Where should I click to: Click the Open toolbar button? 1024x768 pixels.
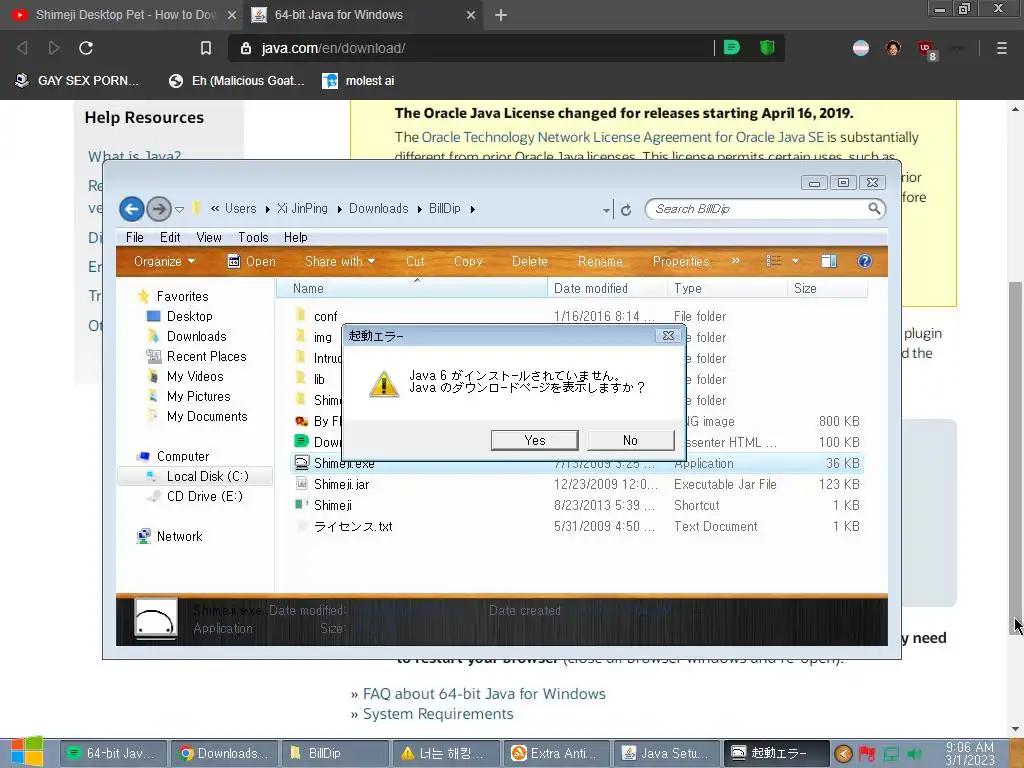point(251,261)
